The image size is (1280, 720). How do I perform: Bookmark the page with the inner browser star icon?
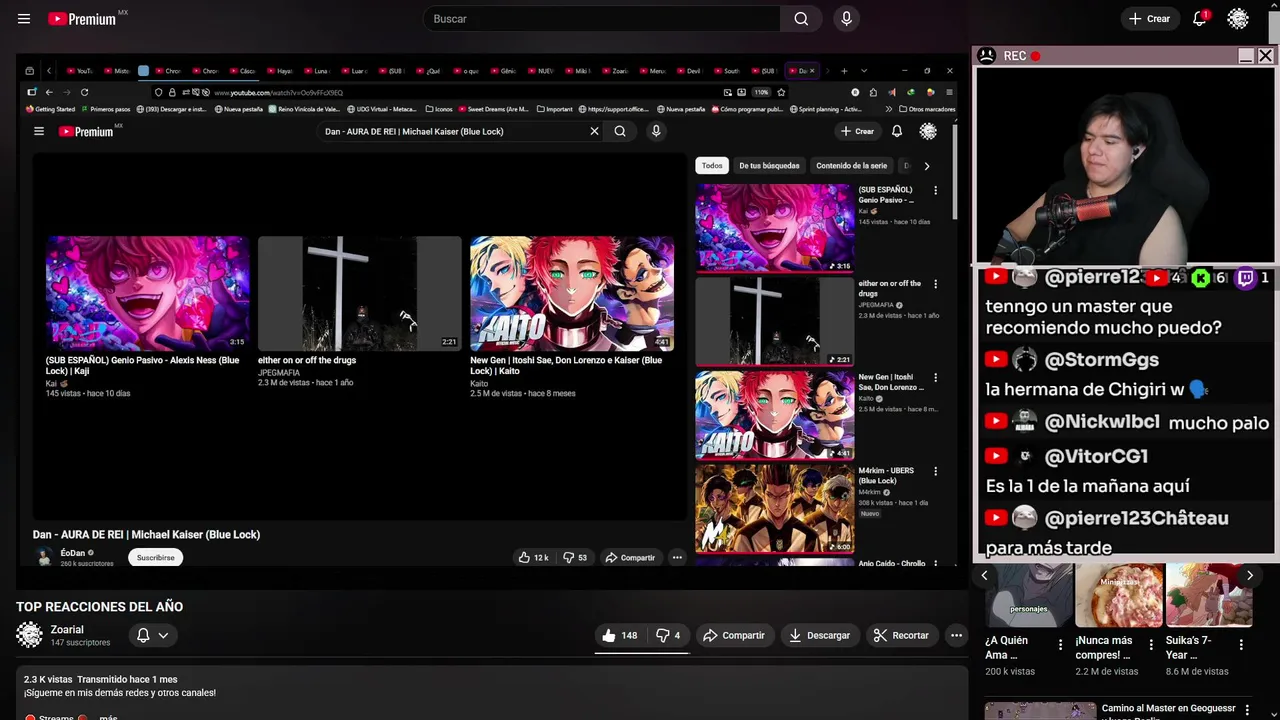click(781, 92)
